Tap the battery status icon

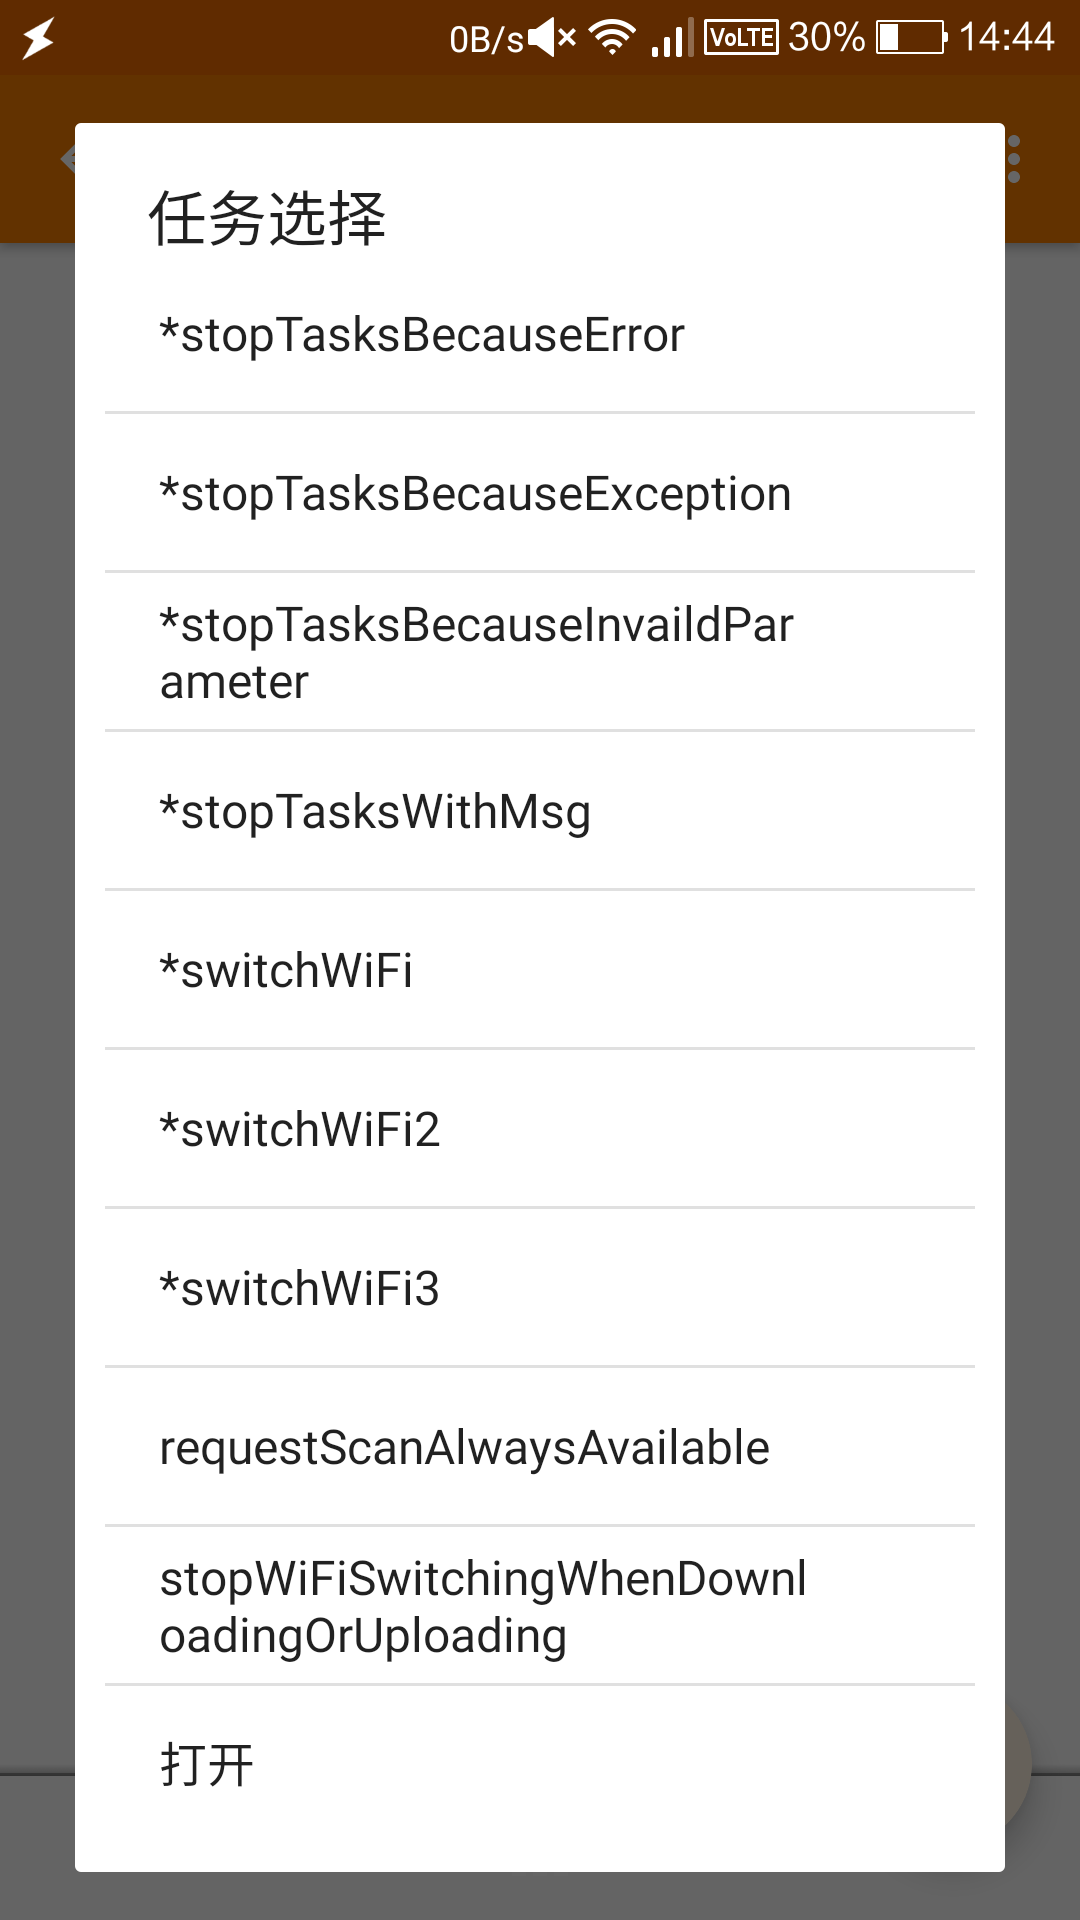click(911, 38)
